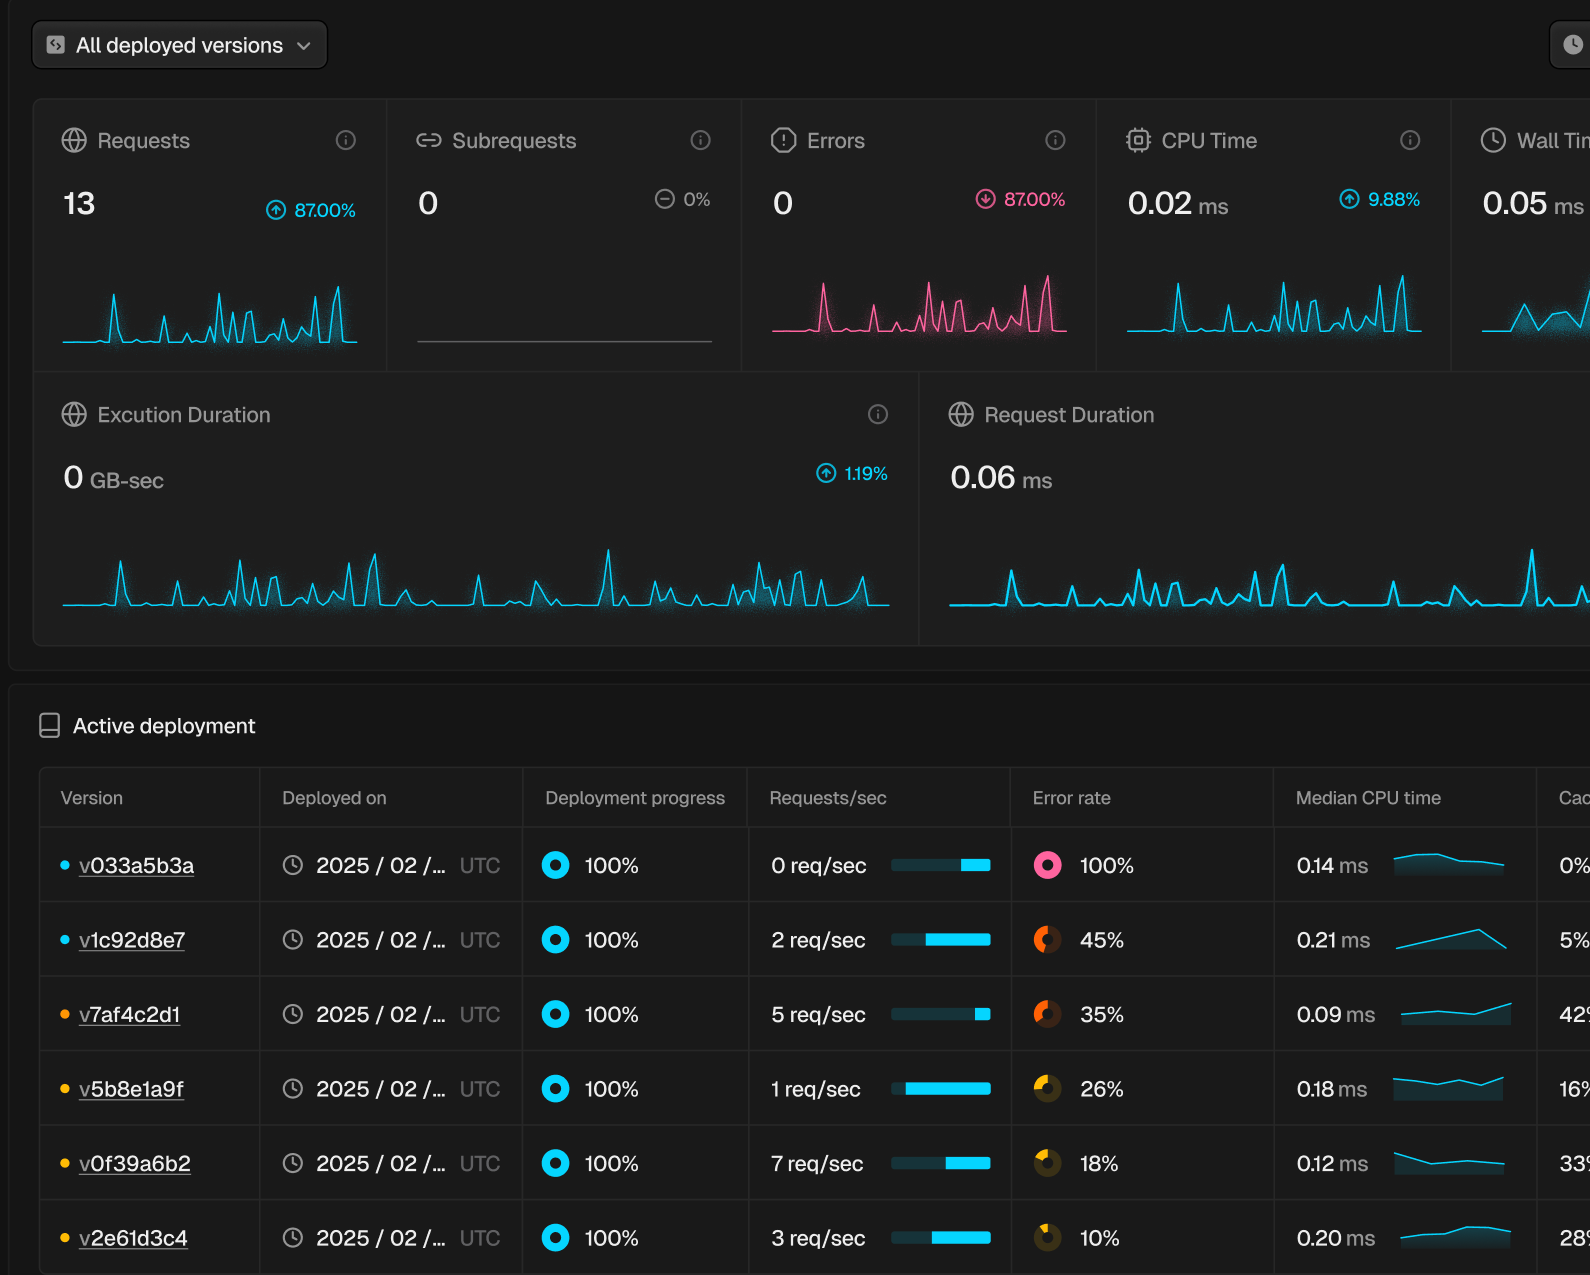Open version v033a5b3a link
The image size is (1590, 1275).
(x=136, y=866)
